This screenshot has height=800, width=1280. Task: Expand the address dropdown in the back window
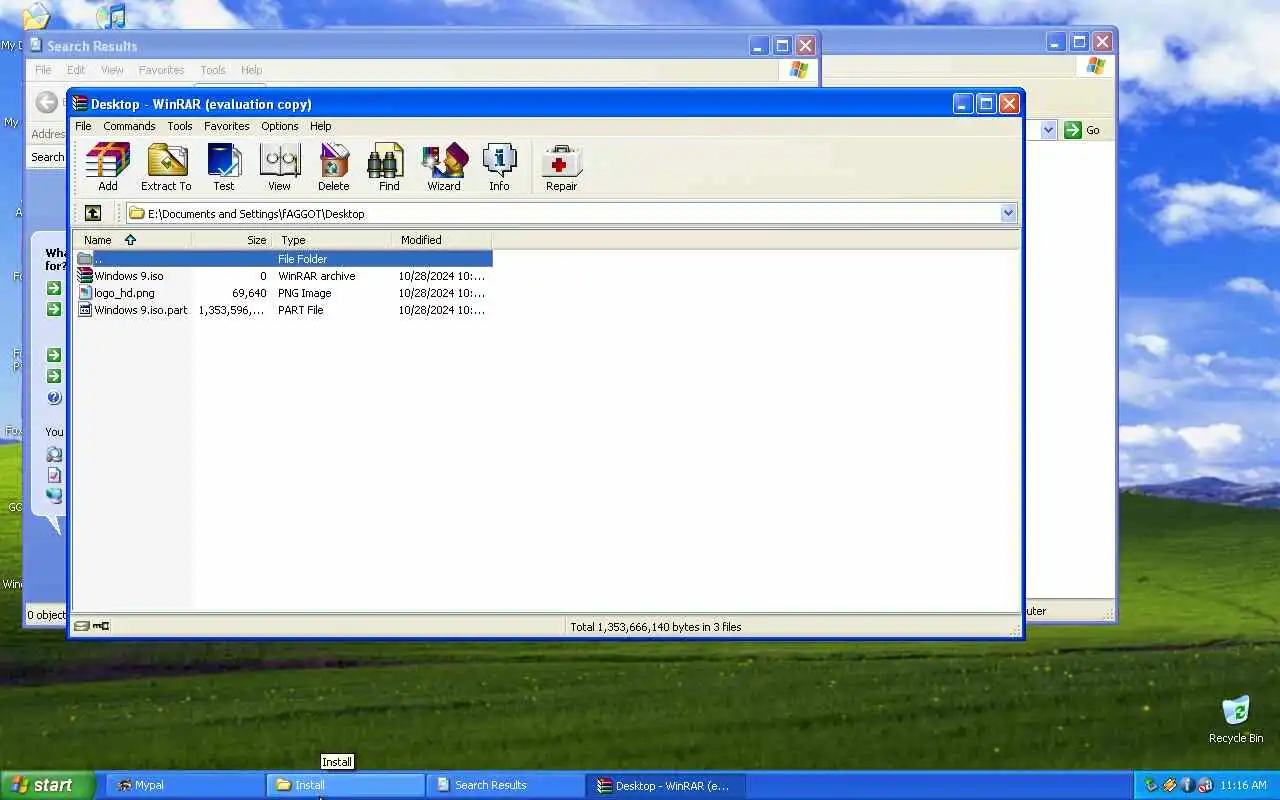point(1048,130)
